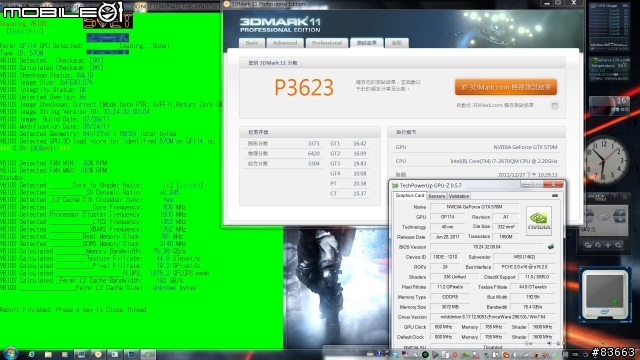The width and height of the screenshot is (640, 360).
Task: Click the BIOS save chip icon in GPU-Z
Action: pos(551,247)
